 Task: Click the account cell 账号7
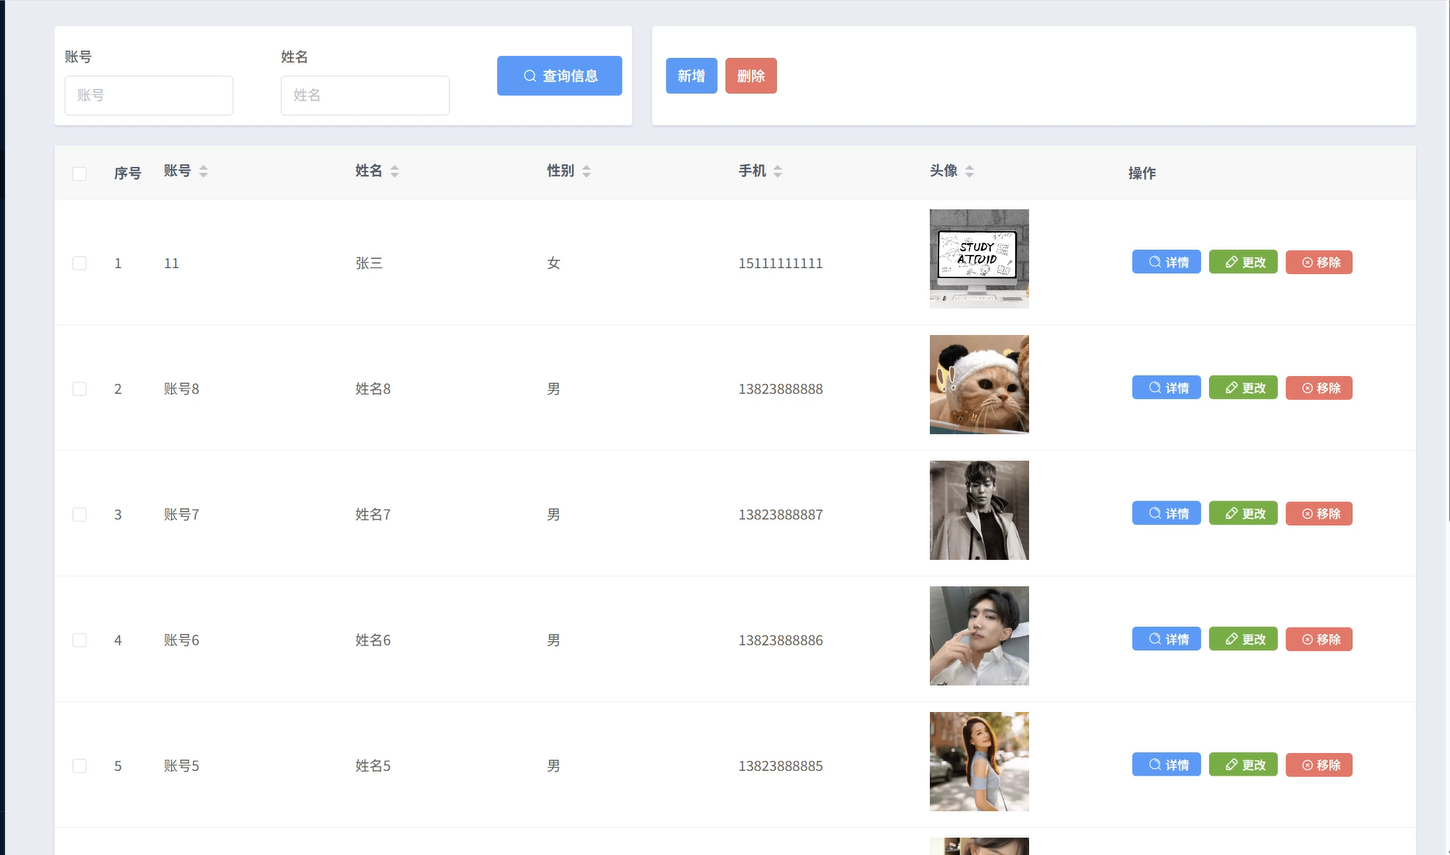[x=182, y=515]
